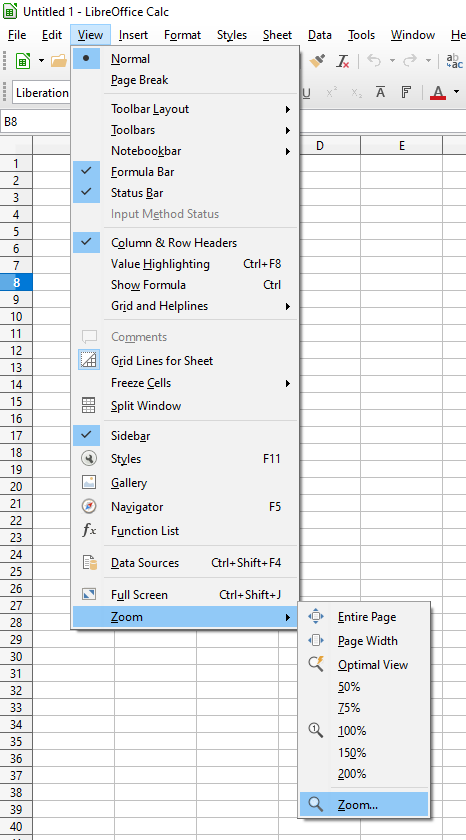Viewport: 466px width, 840px height.
Task: Click the Clone Formatting paintbrush icon
Action: tap(318, 61)
